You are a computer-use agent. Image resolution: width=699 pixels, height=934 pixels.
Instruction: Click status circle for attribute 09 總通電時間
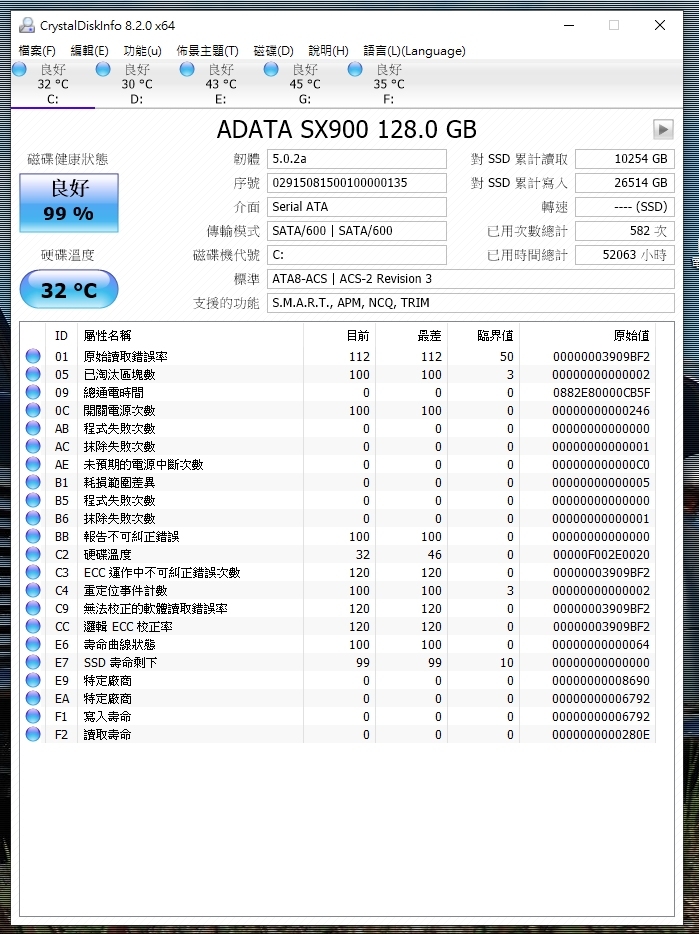(x=33, y=392)
